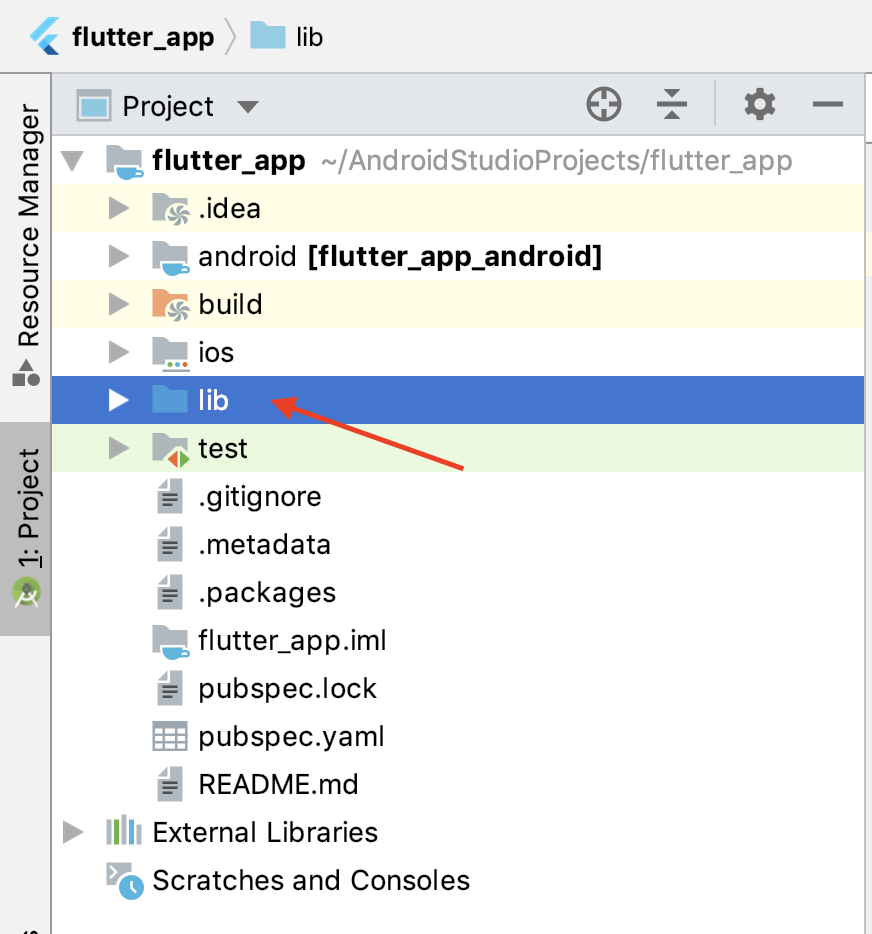Expand the ios folder arrow
Image resolution: width=872 pixels, height=934 pixels.
pos(119,352)
